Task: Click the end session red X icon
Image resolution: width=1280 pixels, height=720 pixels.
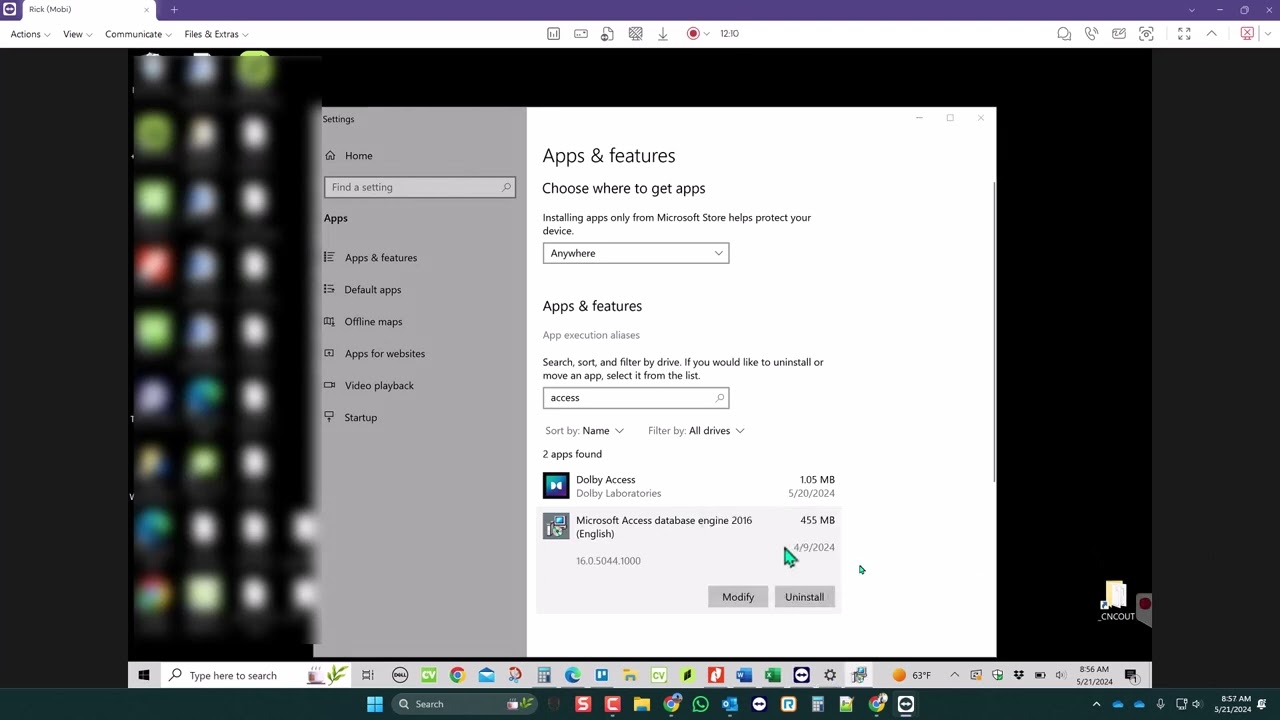Action: tap(1247, 34)
